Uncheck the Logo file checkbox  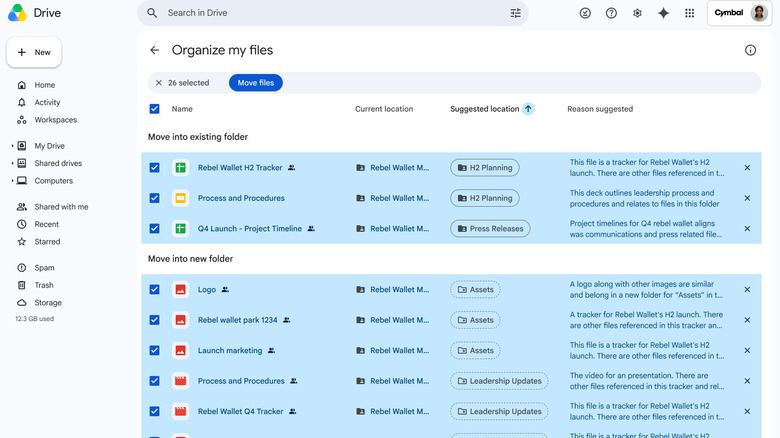coord(155,289)
